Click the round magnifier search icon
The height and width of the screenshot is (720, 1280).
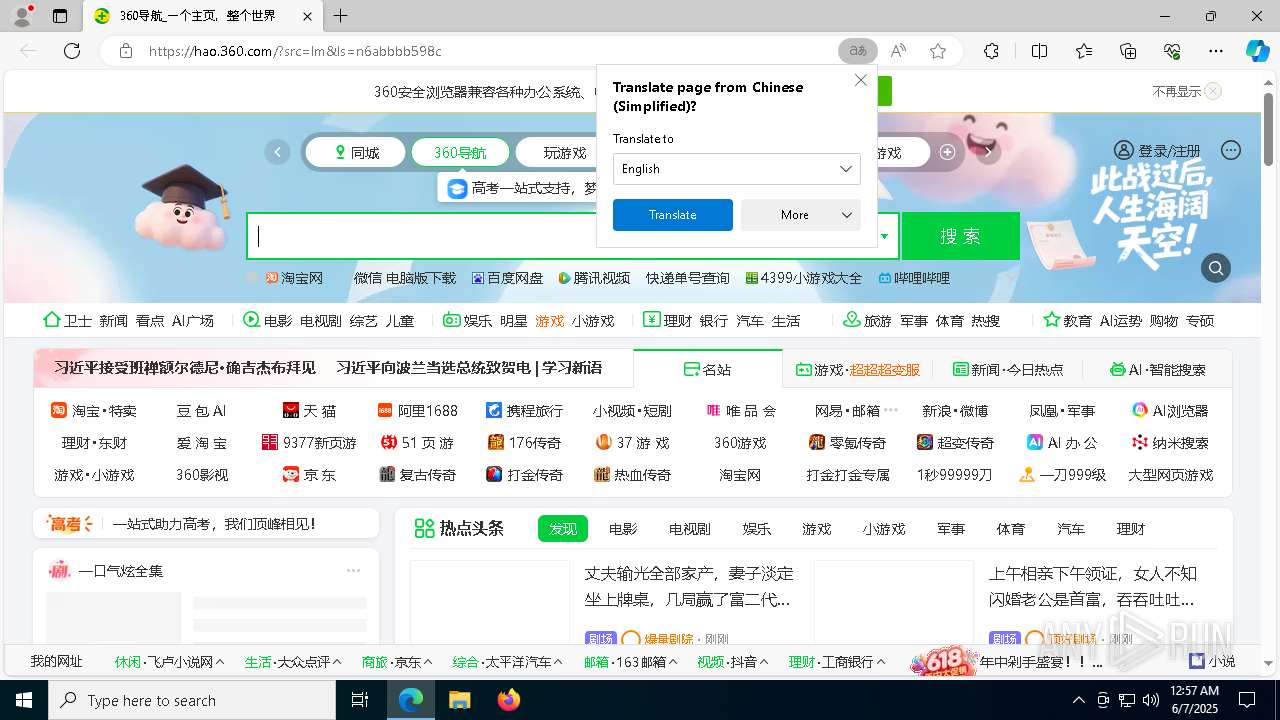click(1216, 268)
